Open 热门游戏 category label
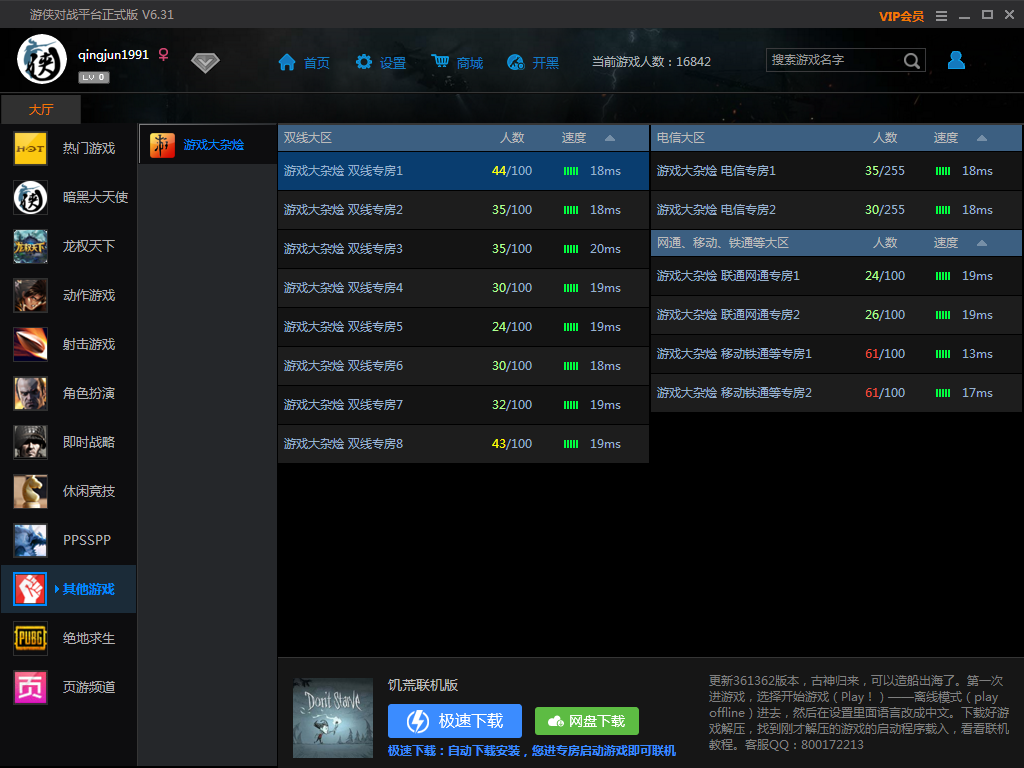This screenshot has width=1024, height=768. [x=89, y=148]
